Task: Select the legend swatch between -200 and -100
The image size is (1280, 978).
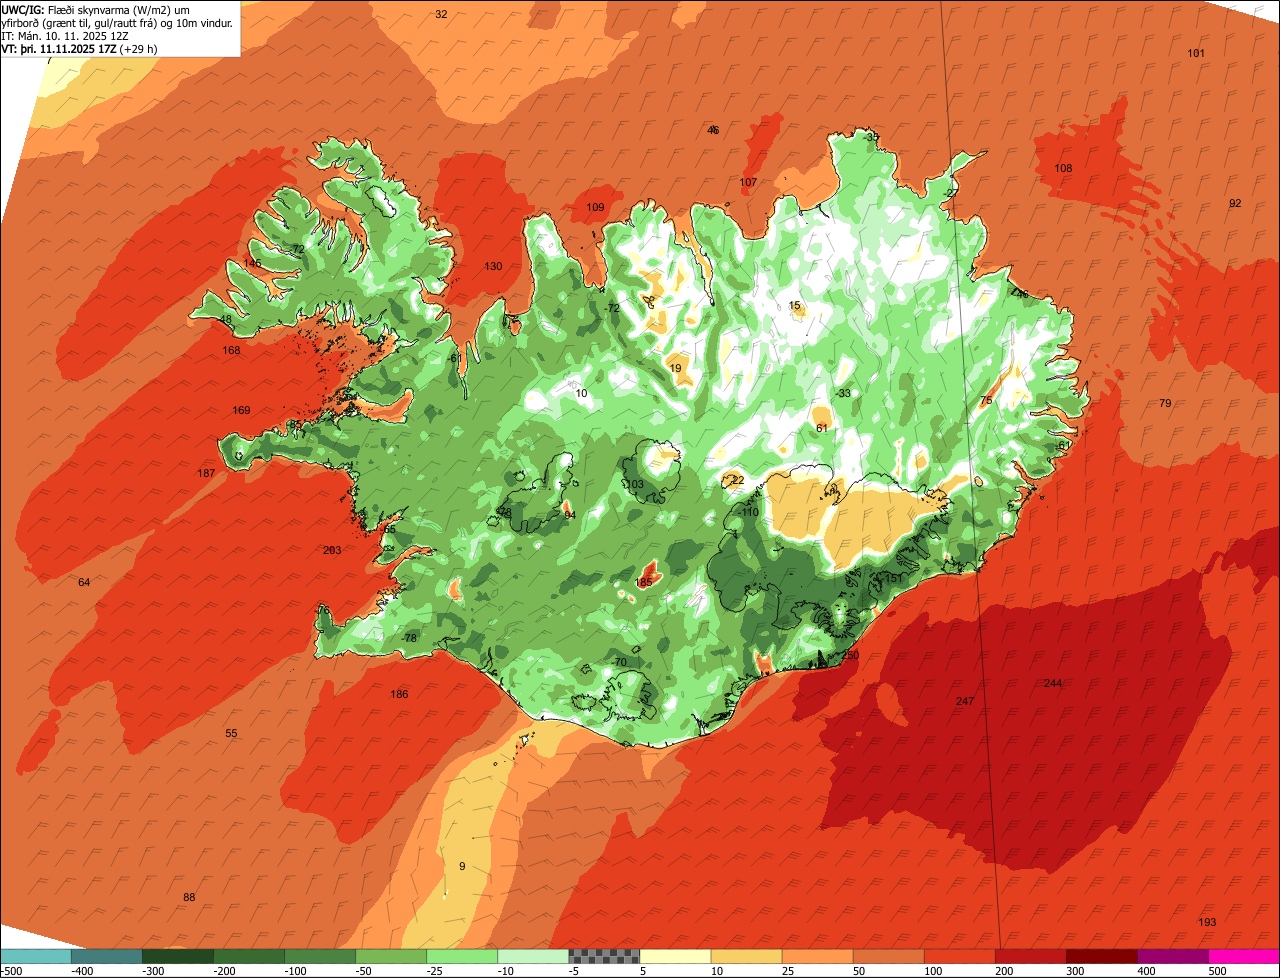Action: click(249, 956)
